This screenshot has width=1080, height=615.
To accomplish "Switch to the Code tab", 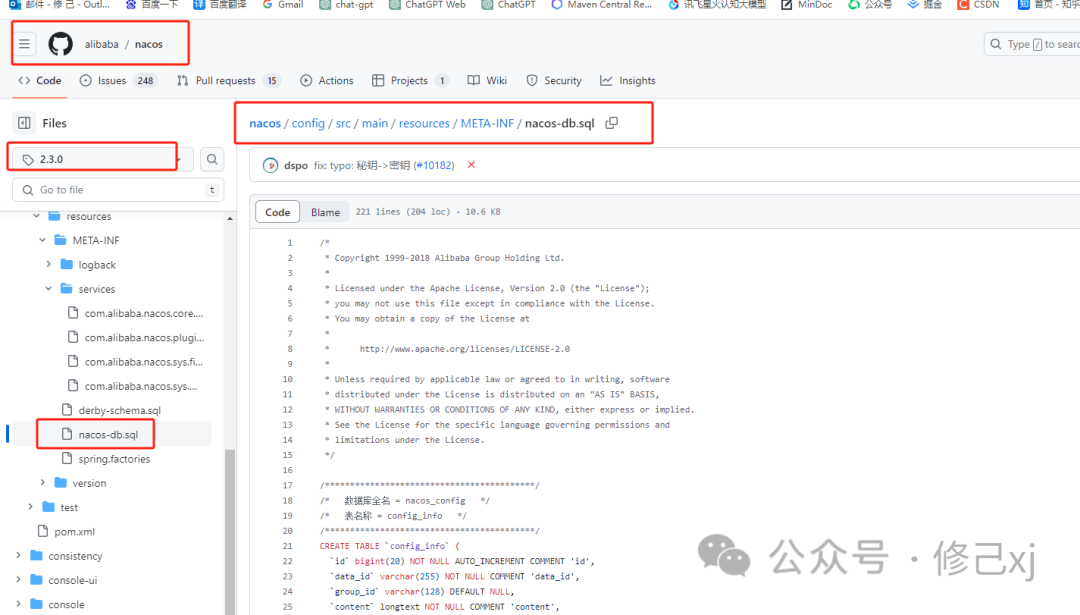I will 40,81.
